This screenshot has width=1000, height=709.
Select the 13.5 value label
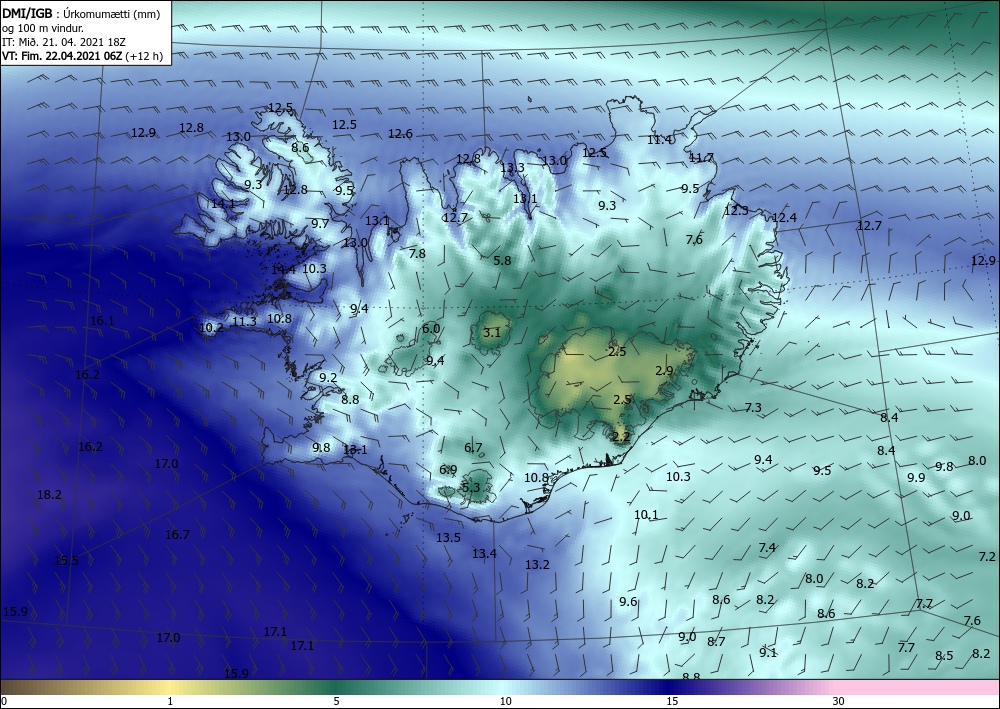pyautogui.click(x=448, y=537)
